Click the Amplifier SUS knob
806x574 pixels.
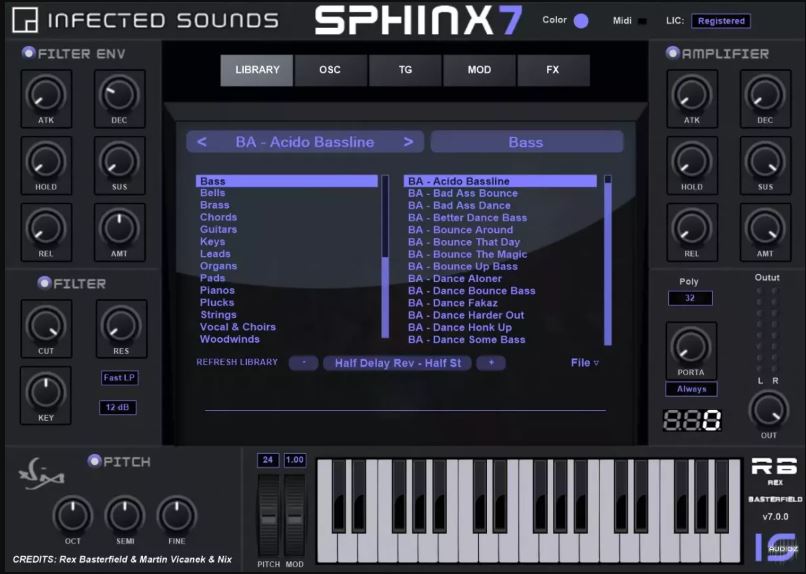pos(765,161)
